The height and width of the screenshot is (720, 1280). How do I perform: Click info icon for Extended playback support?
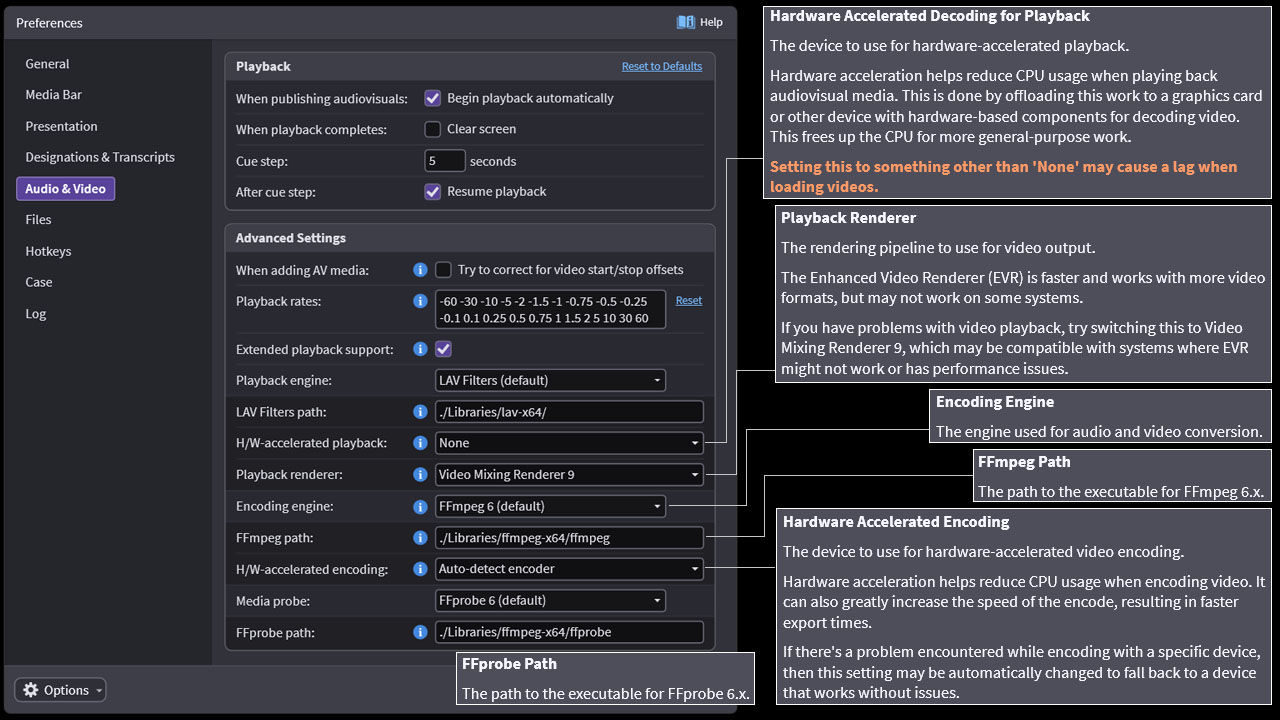click(x=420, y=349)
